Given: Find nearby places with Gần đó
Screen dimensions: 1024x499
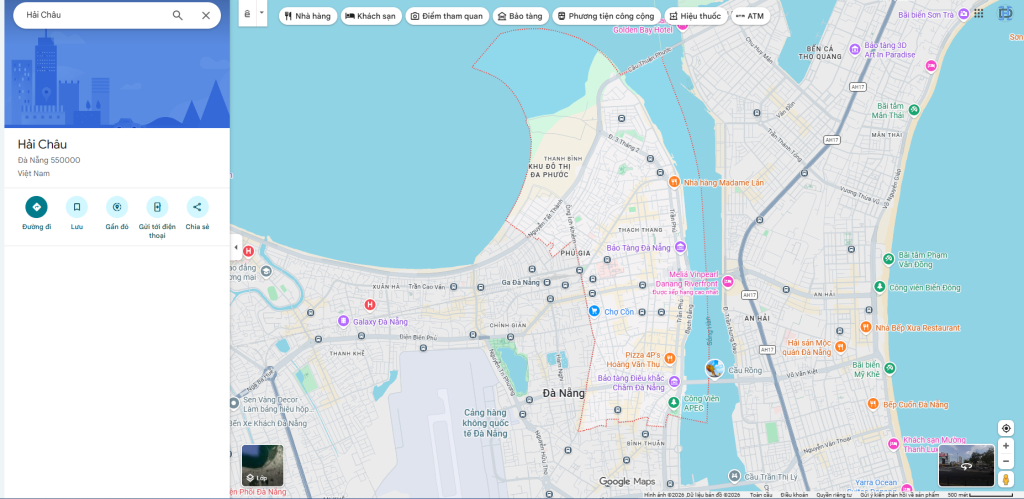Looking at the screenshot, I should tap(117, 207).
